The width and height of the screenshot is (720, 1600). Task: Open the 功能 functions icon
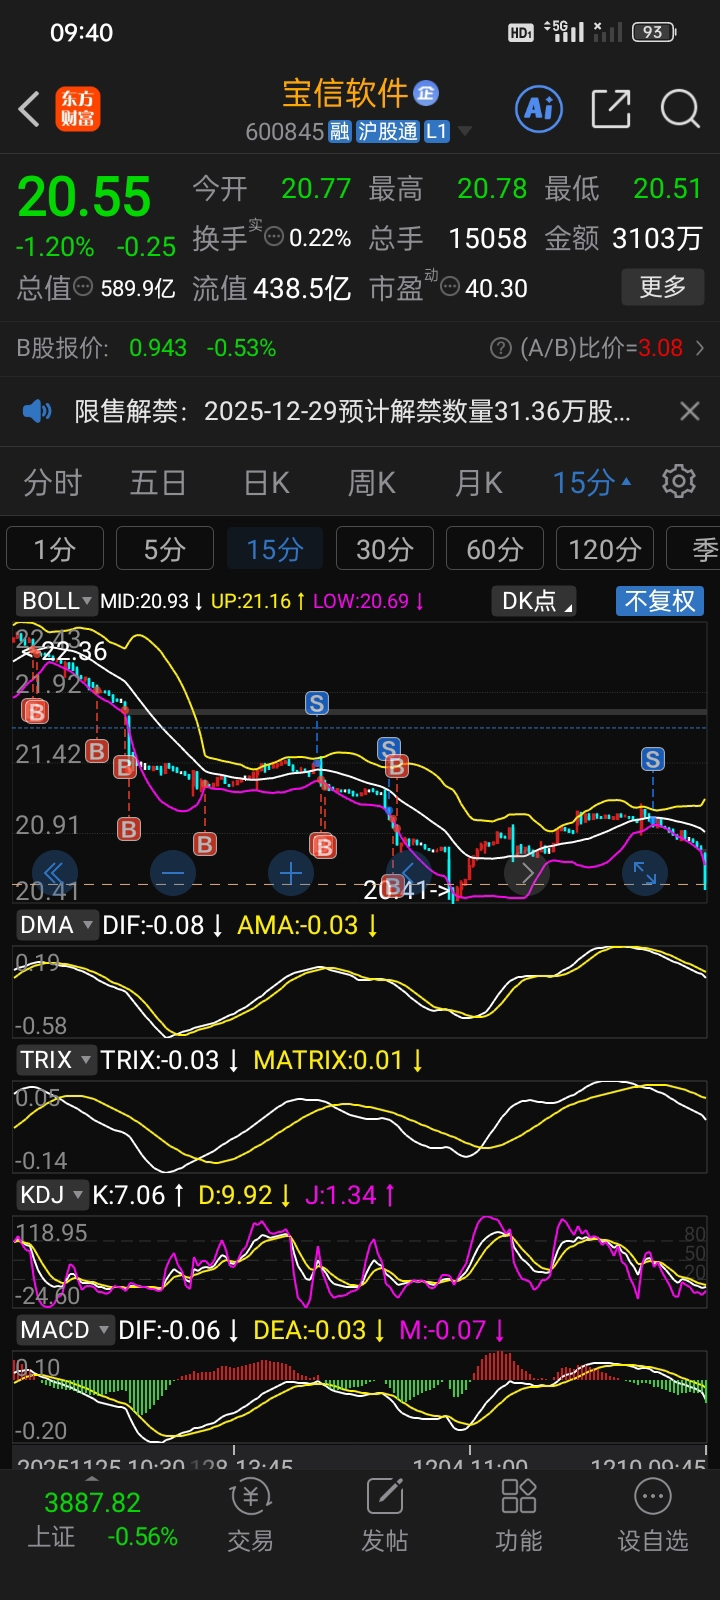tap(519, 1515)
